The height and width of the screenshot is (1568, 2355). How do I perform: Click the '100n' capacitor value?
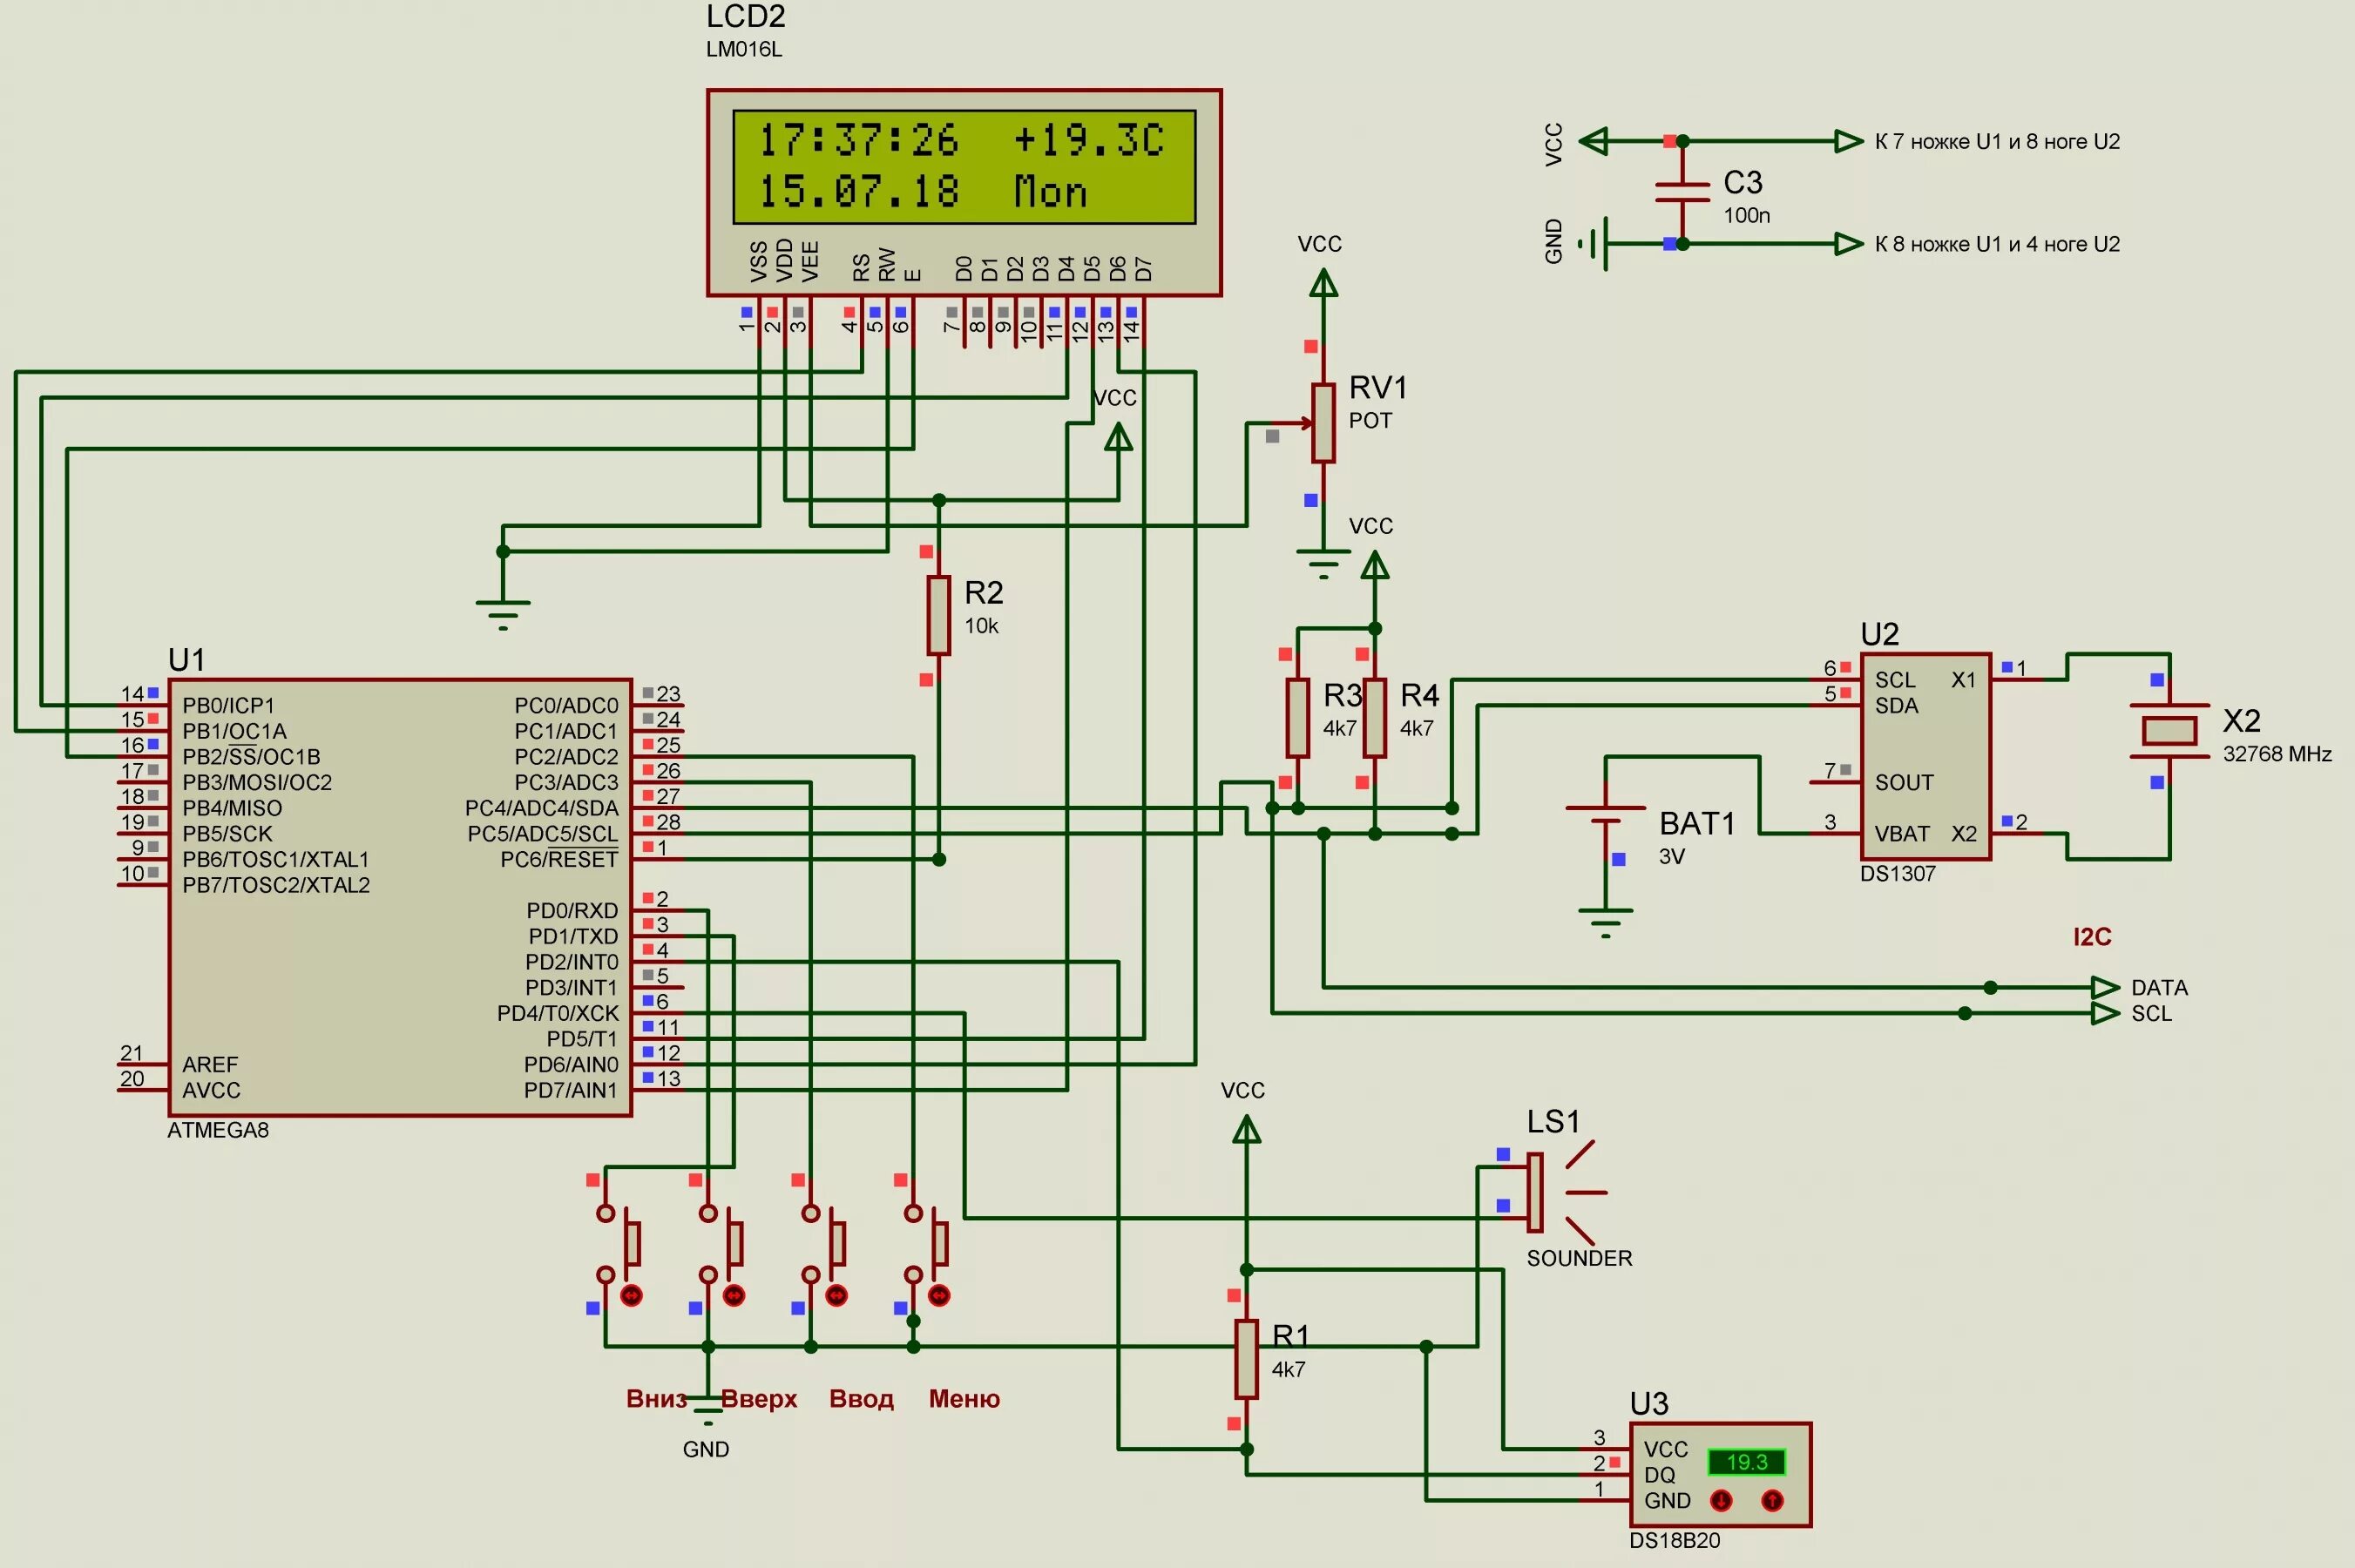[1746, 215]
